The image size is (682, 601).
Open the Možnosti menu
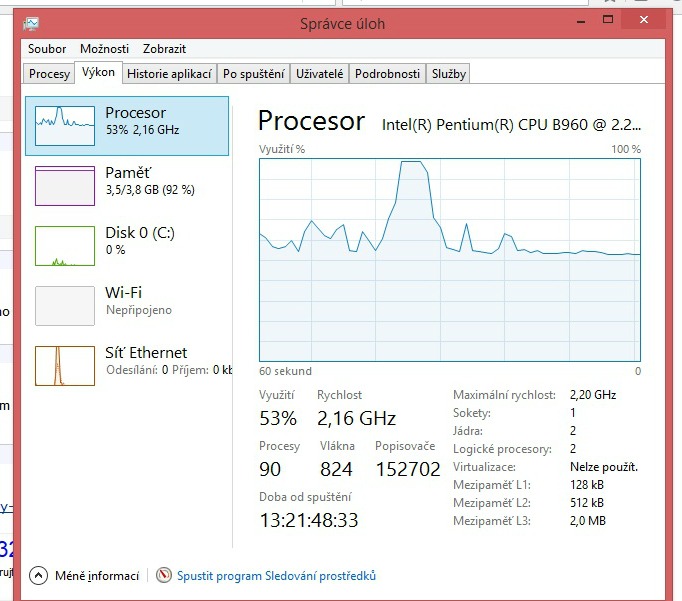tap(105, 49)
